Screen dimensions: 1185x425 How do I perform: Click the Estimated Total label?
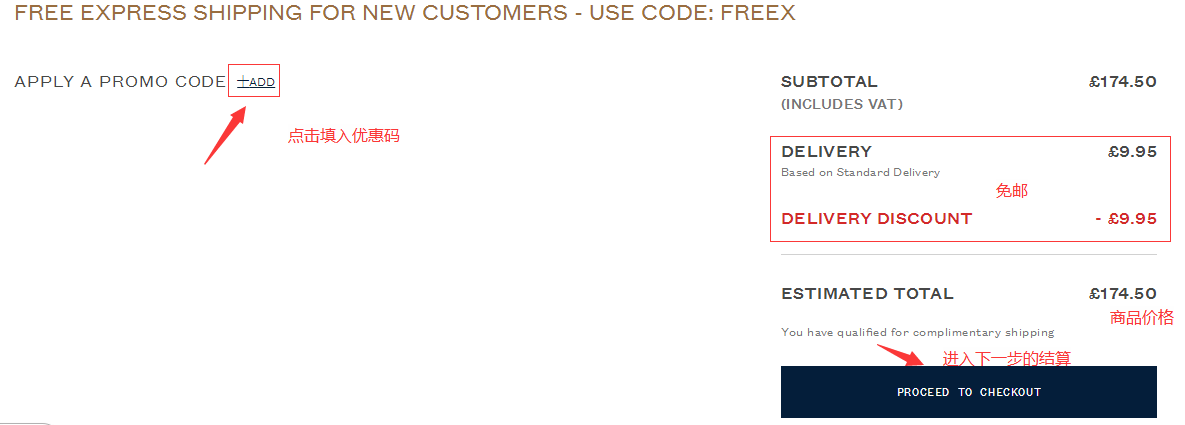867,294
